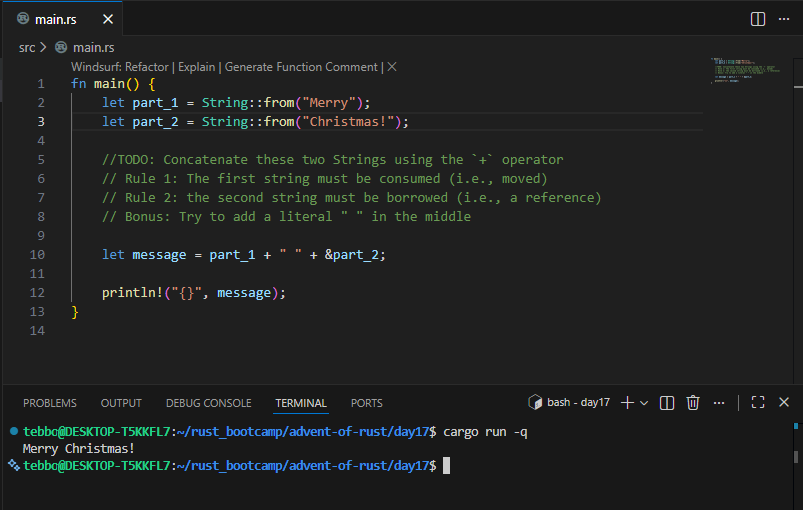The image size is (803, 510).
Task: Click Windsurf: Refactor code lens
Action: click(x=120, y=67)
